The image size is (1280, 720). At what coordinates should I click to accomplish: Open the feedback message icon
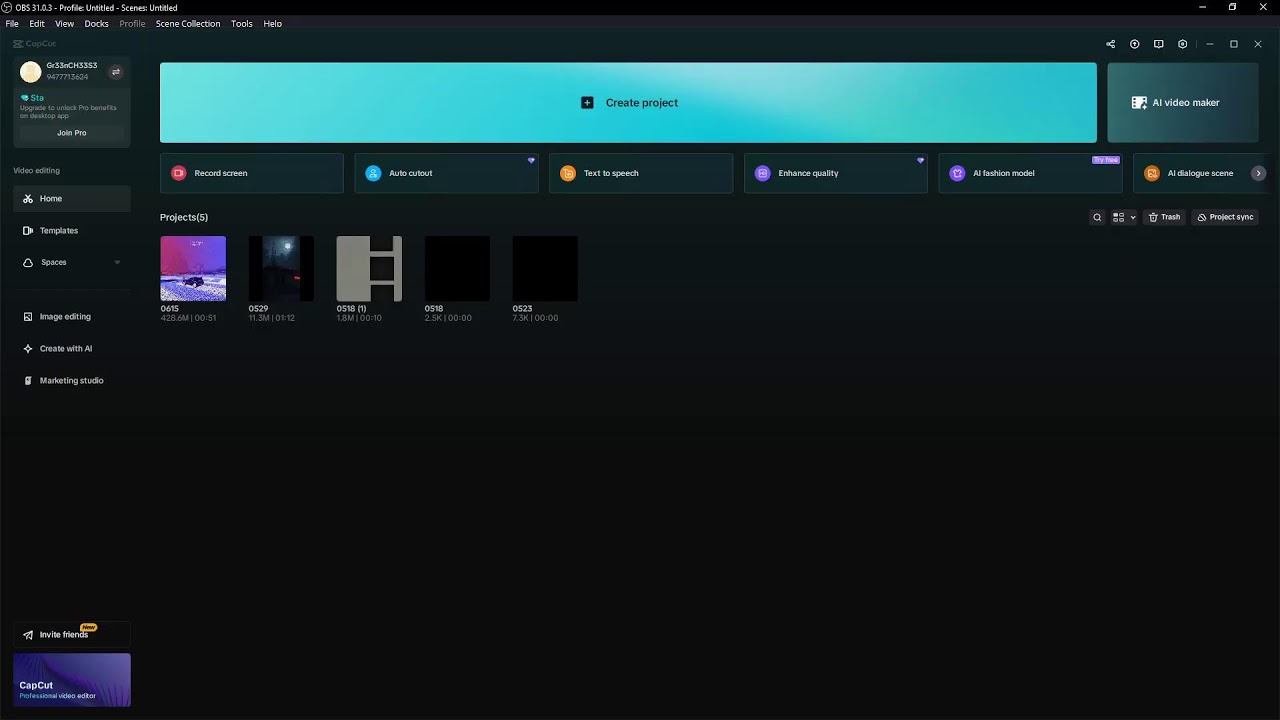click(x=1158, y=44)
